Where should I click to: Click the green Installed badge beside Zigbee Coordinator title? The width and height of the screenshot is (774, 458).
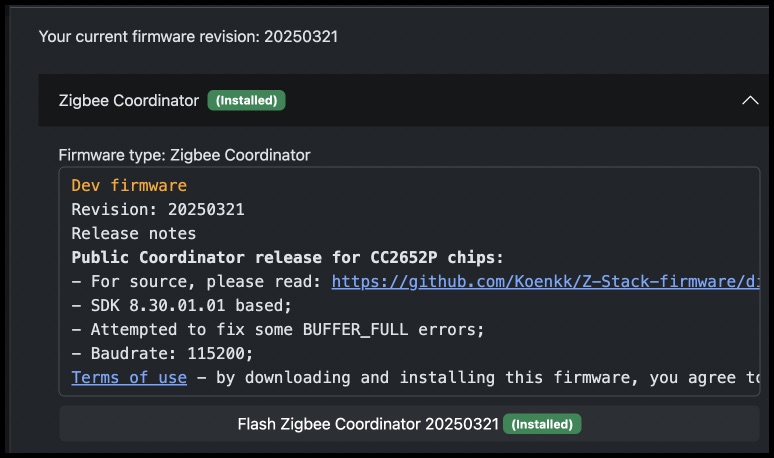[x=246, y=100]
